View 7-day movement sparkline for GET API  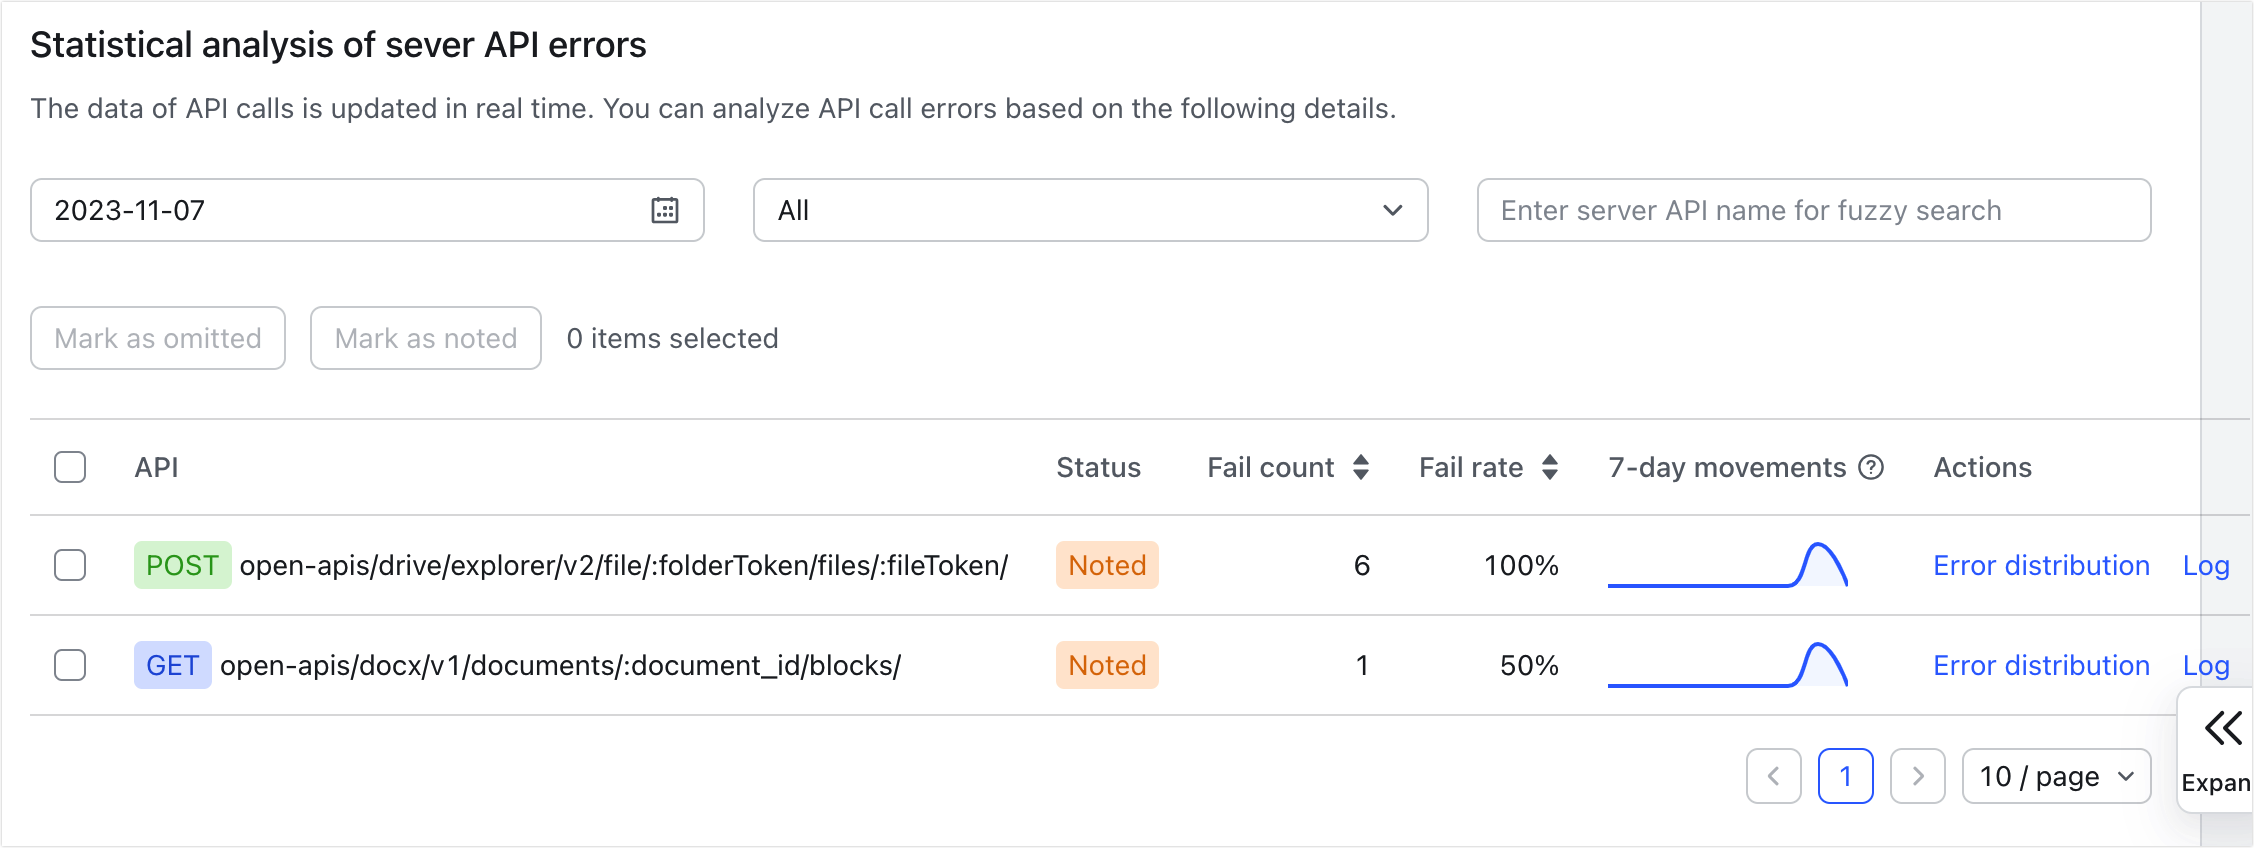click(x=1728, y=665)
